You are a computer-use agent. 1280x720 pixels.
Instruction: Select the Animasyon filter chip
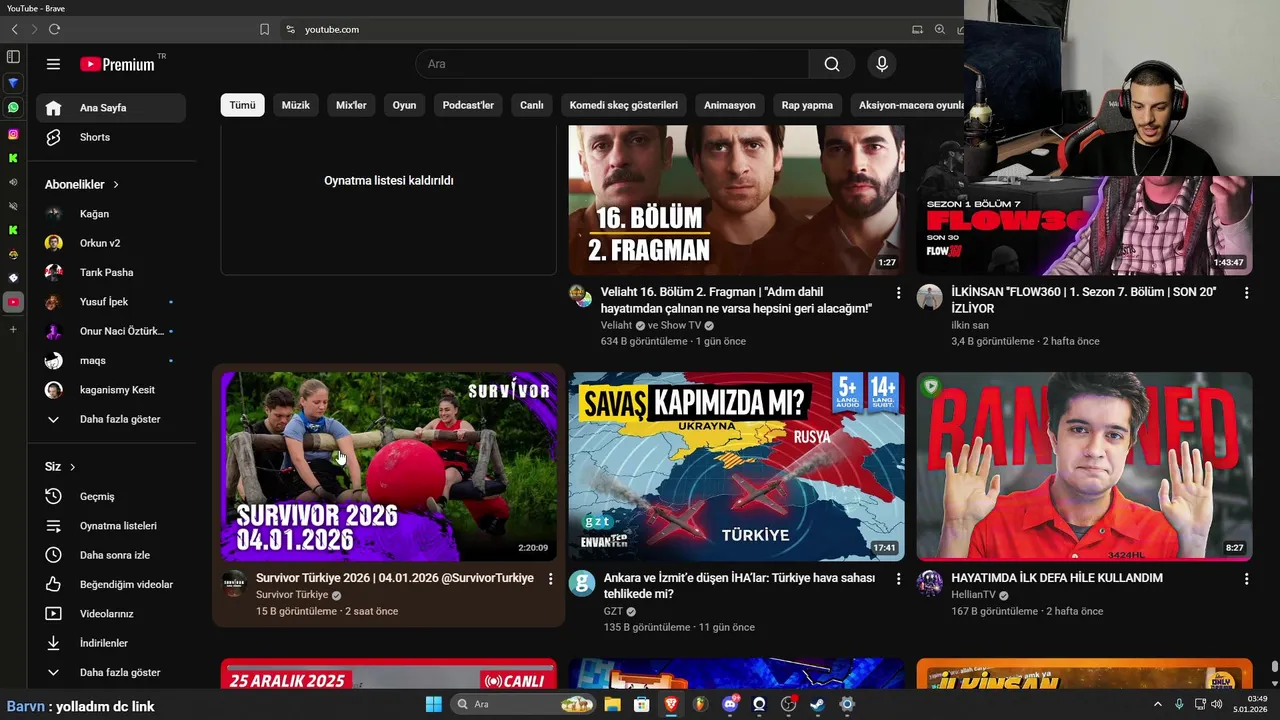coord(729,105)
